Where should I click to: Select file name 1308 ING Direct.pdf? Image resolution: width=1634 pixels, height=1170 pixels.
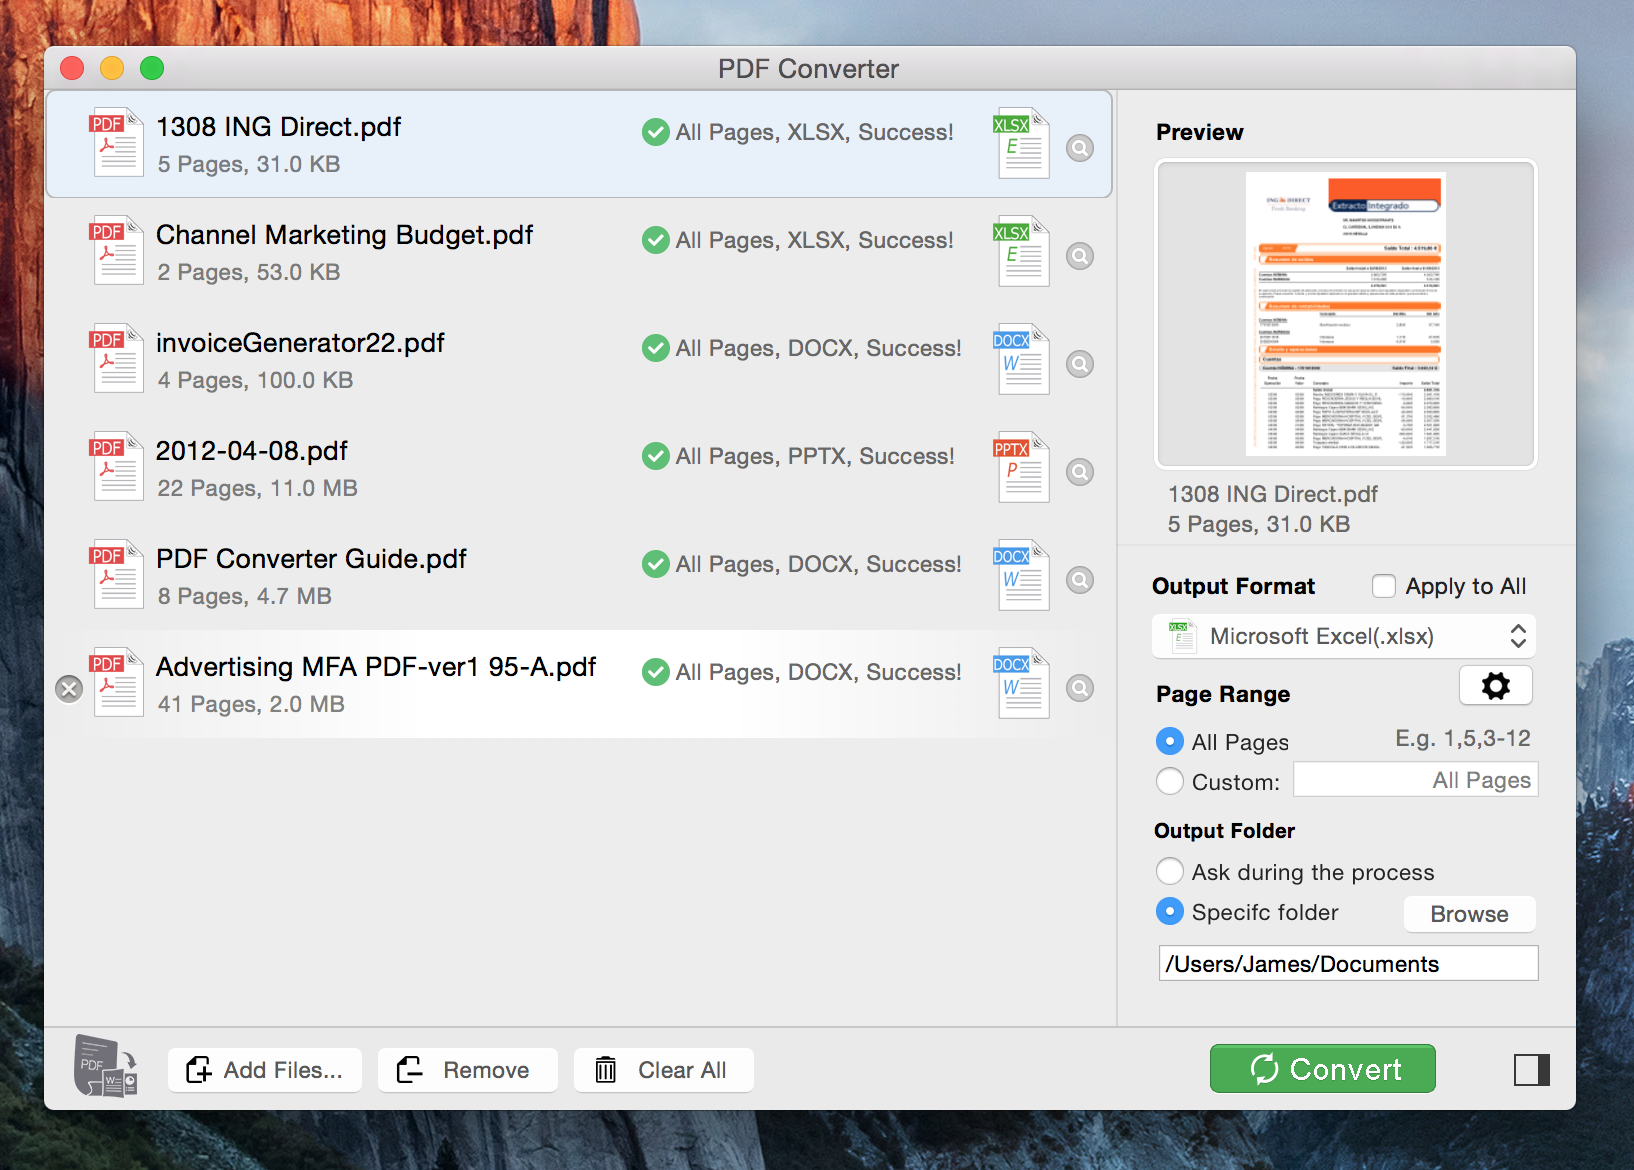click(278, 127)
